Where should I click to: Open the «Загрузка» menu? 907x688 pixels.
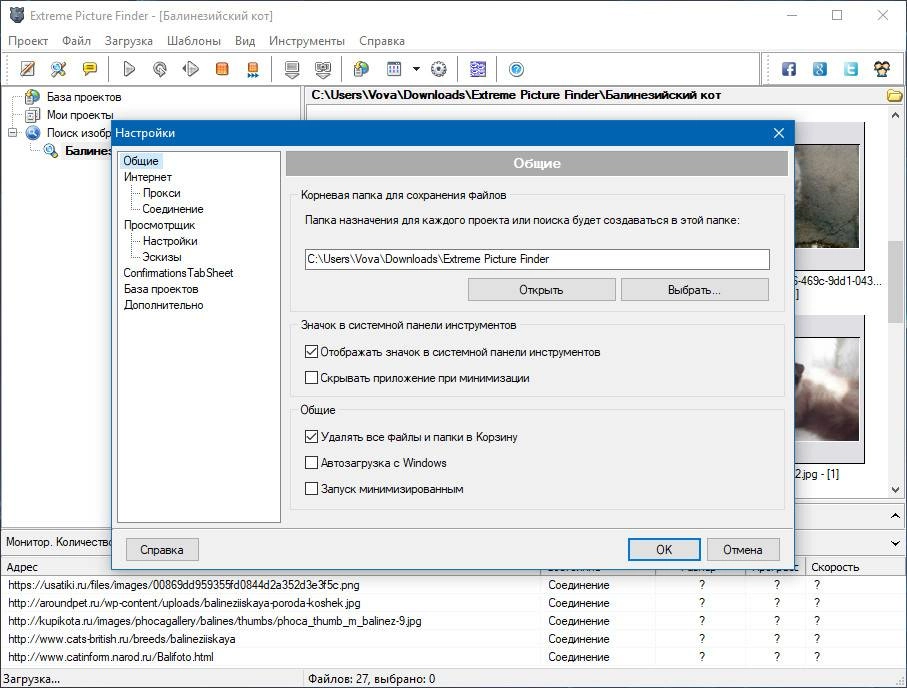[128, 41]
